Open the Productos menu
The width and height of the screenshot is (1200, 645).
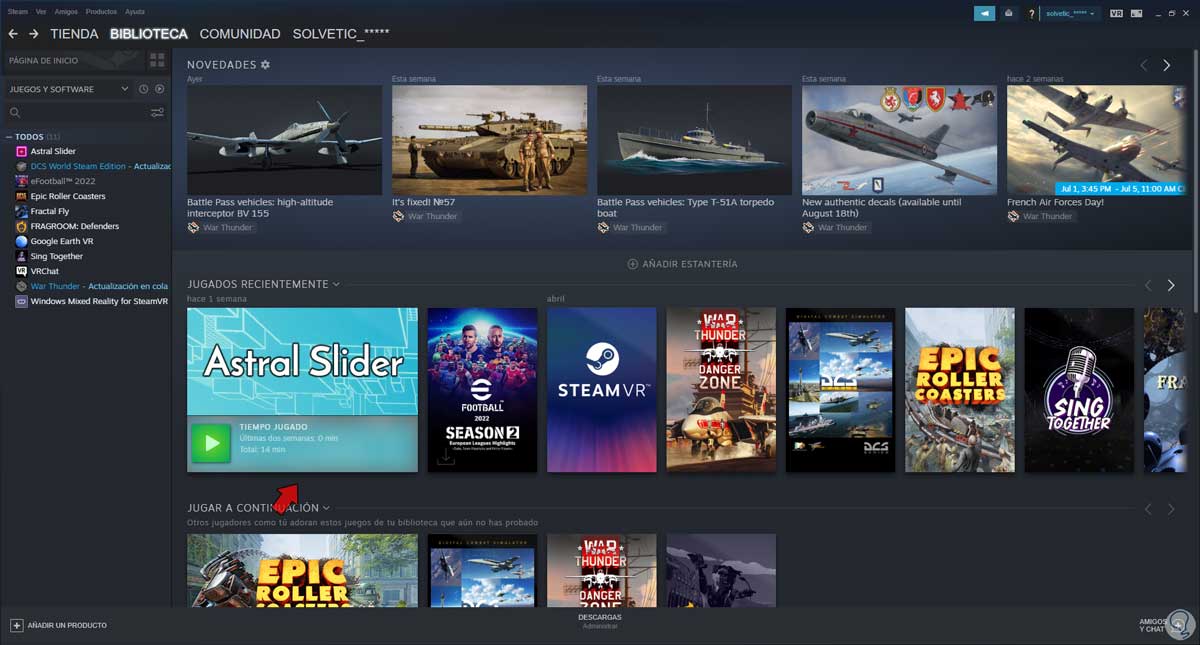(x=101, y=11)
